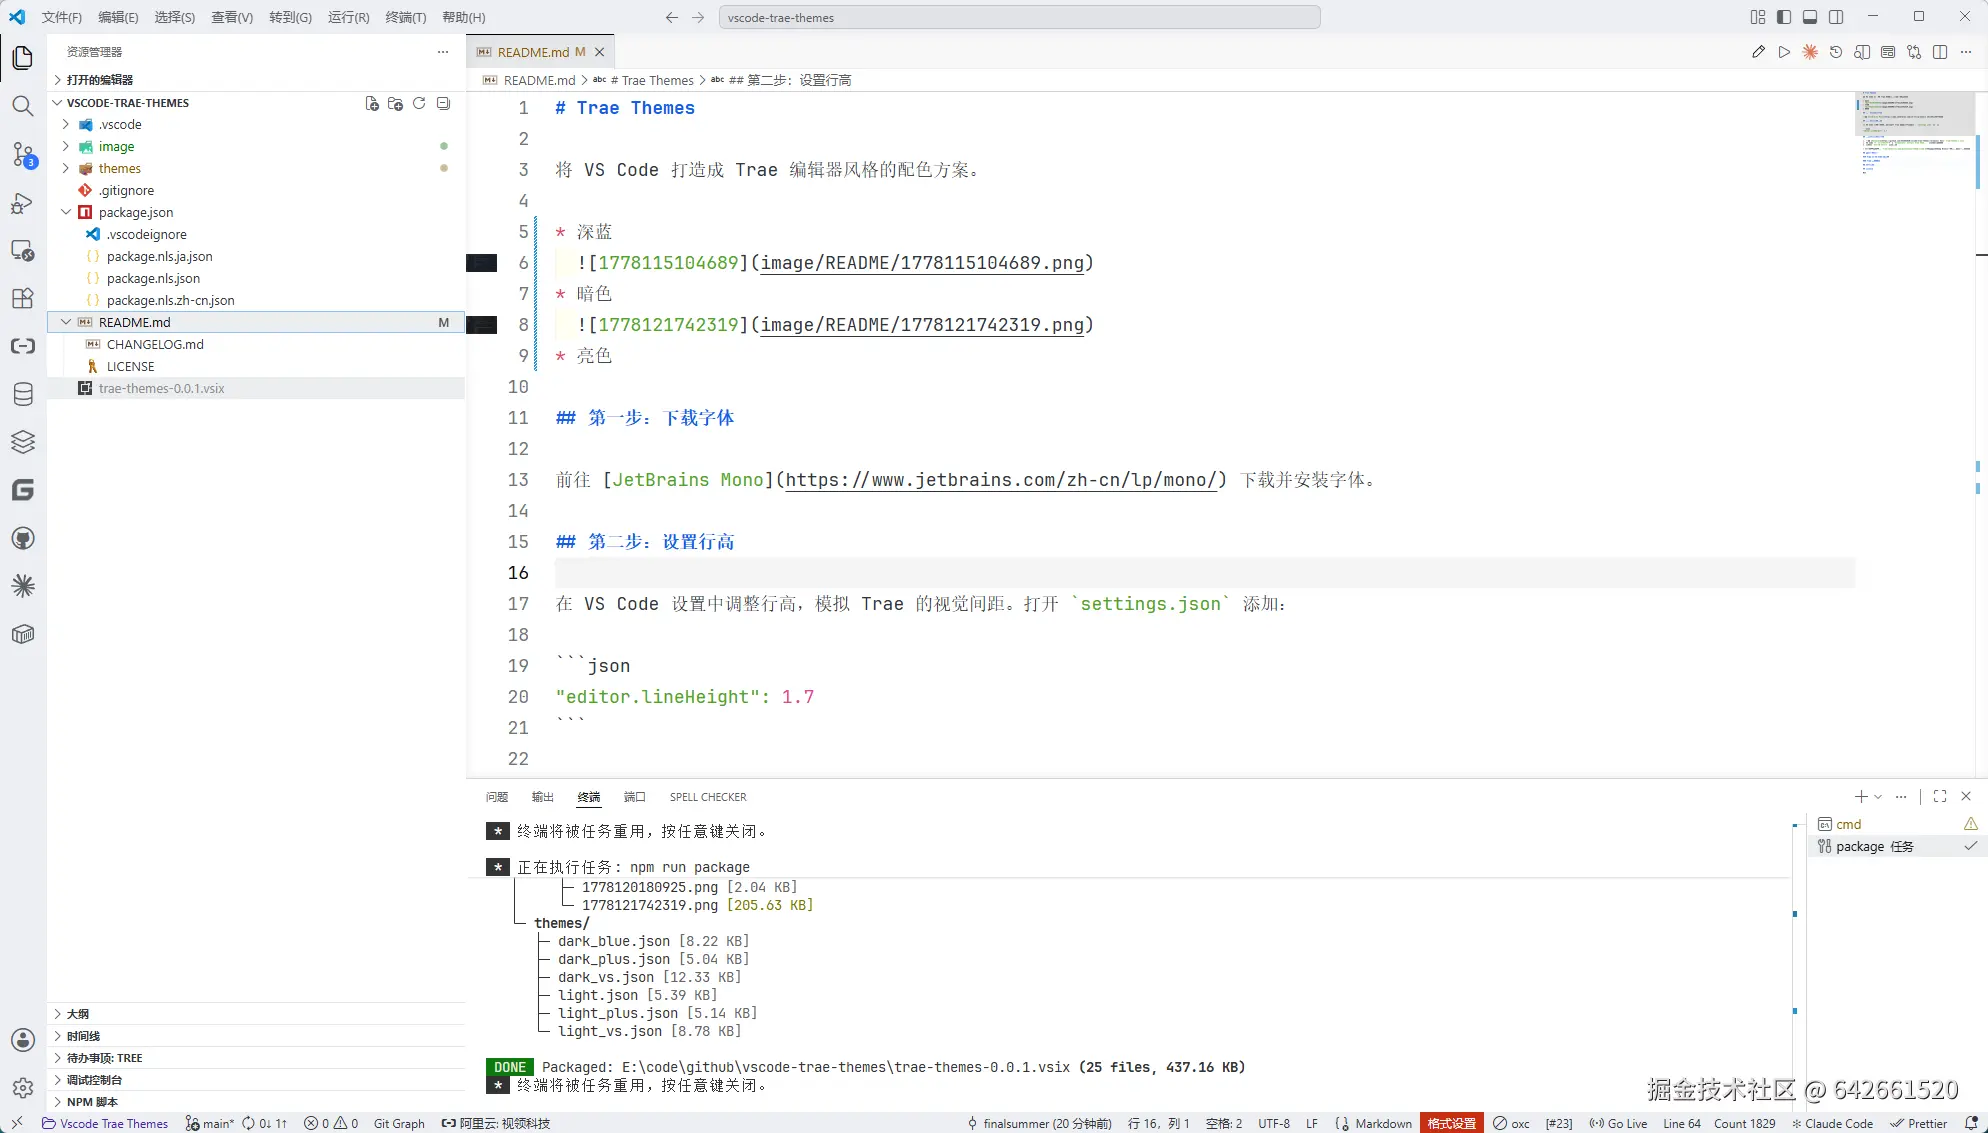Open the database icon in activity bar
The width and height of the screenshot is (1988, 1133).
23,394
